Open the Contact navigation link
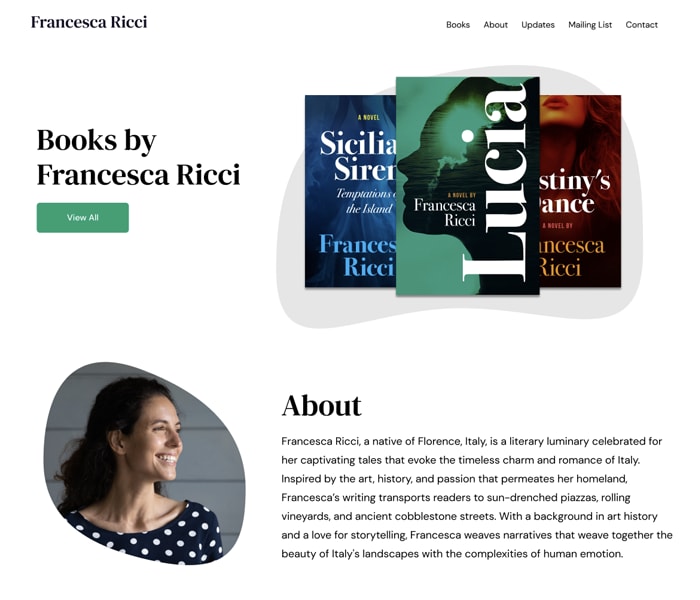Screen dimensions: 700x600 pos(642,25)
